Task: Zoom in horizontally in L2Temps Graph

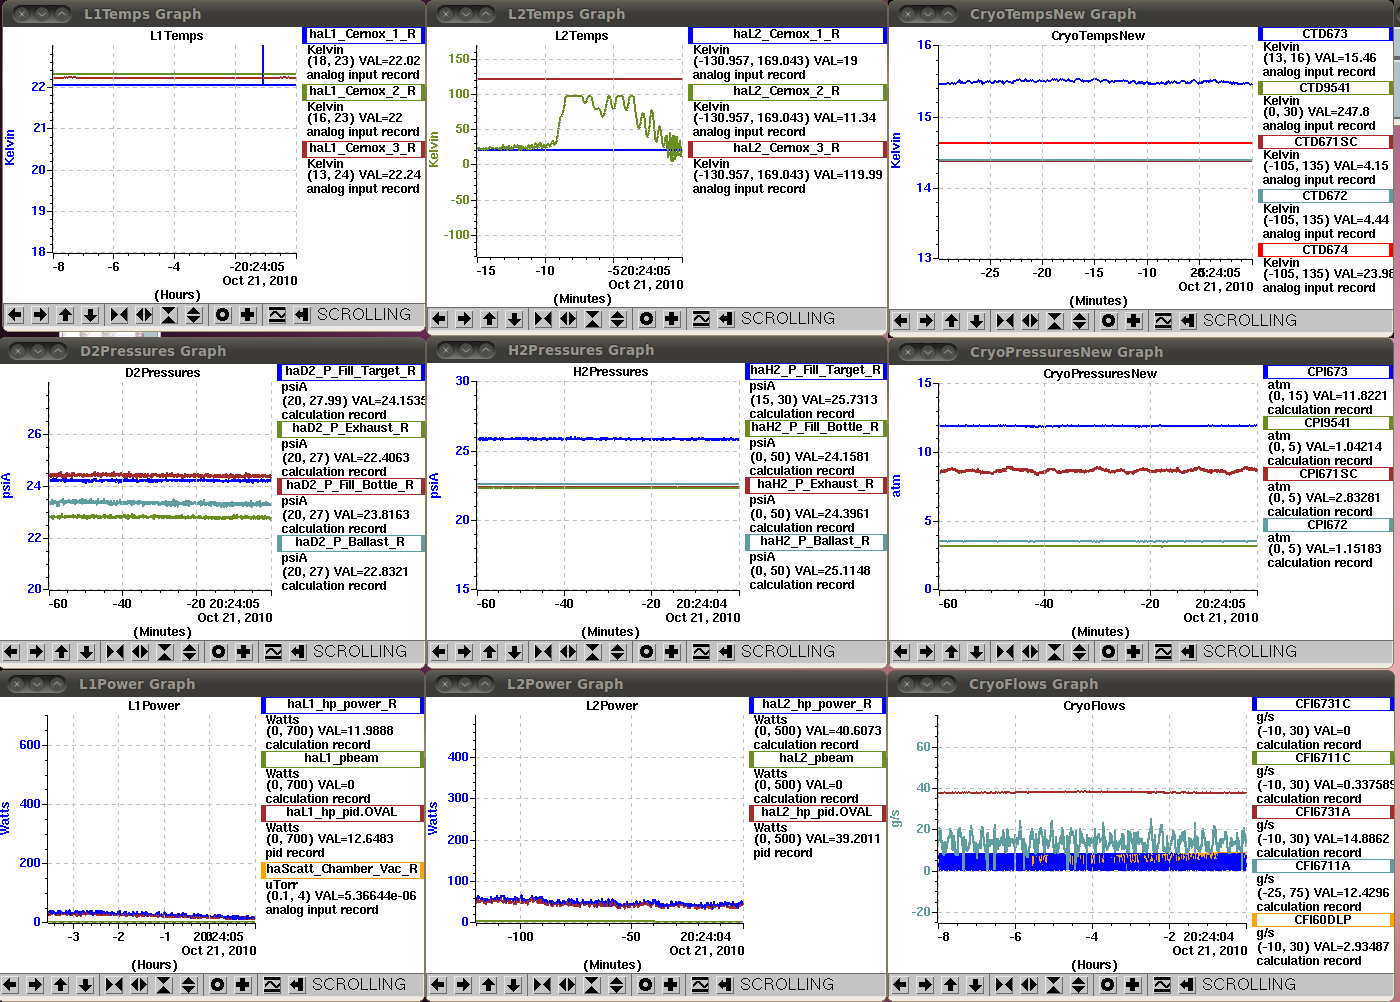Action: click(543, 319)
